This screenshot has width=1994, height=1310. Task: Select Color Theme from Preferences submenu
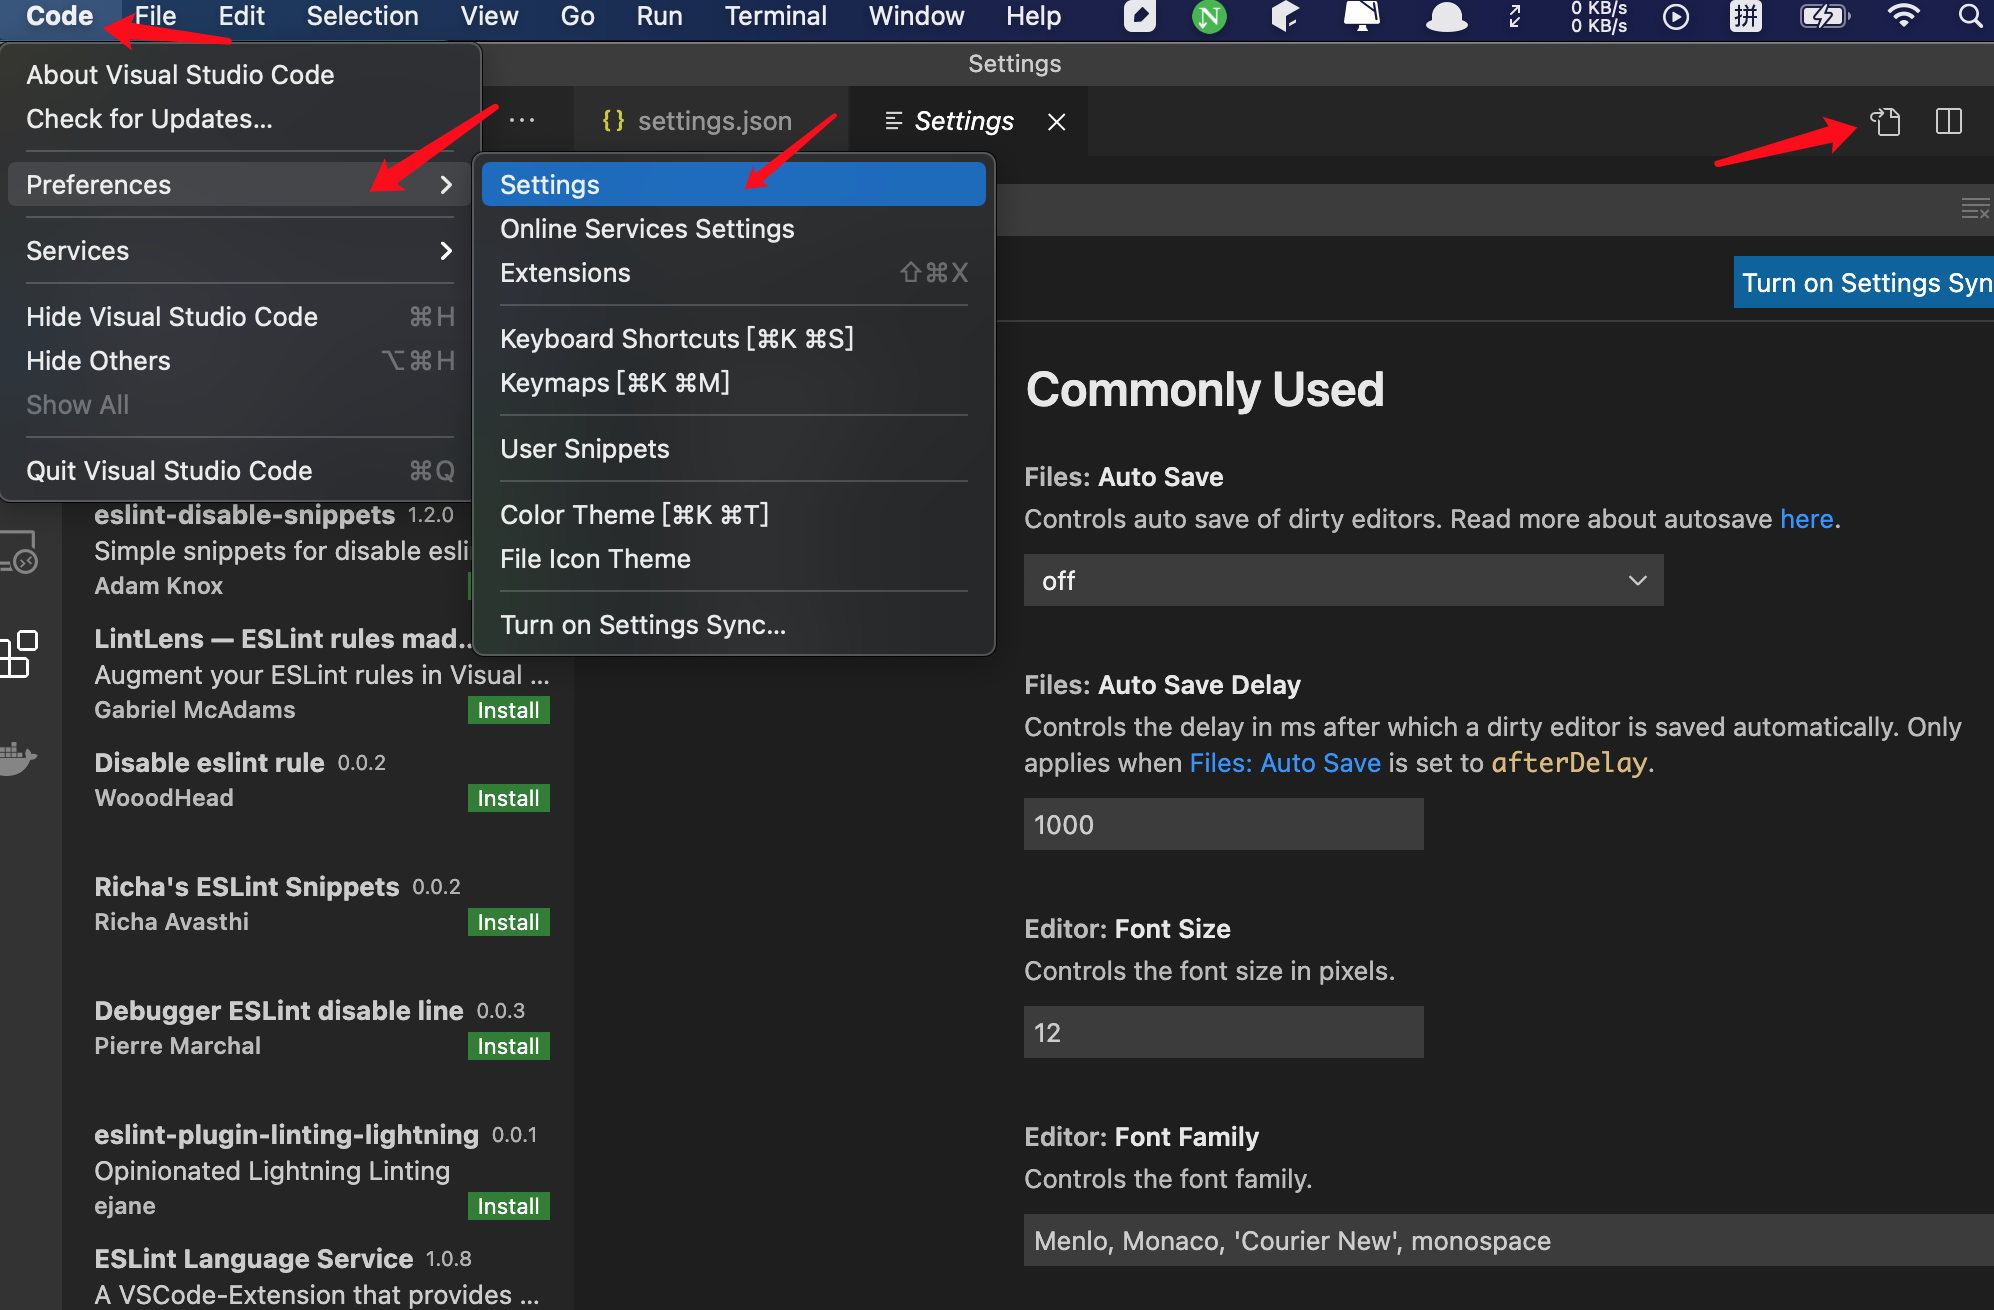pyautogui.click(x=634, y=515)
